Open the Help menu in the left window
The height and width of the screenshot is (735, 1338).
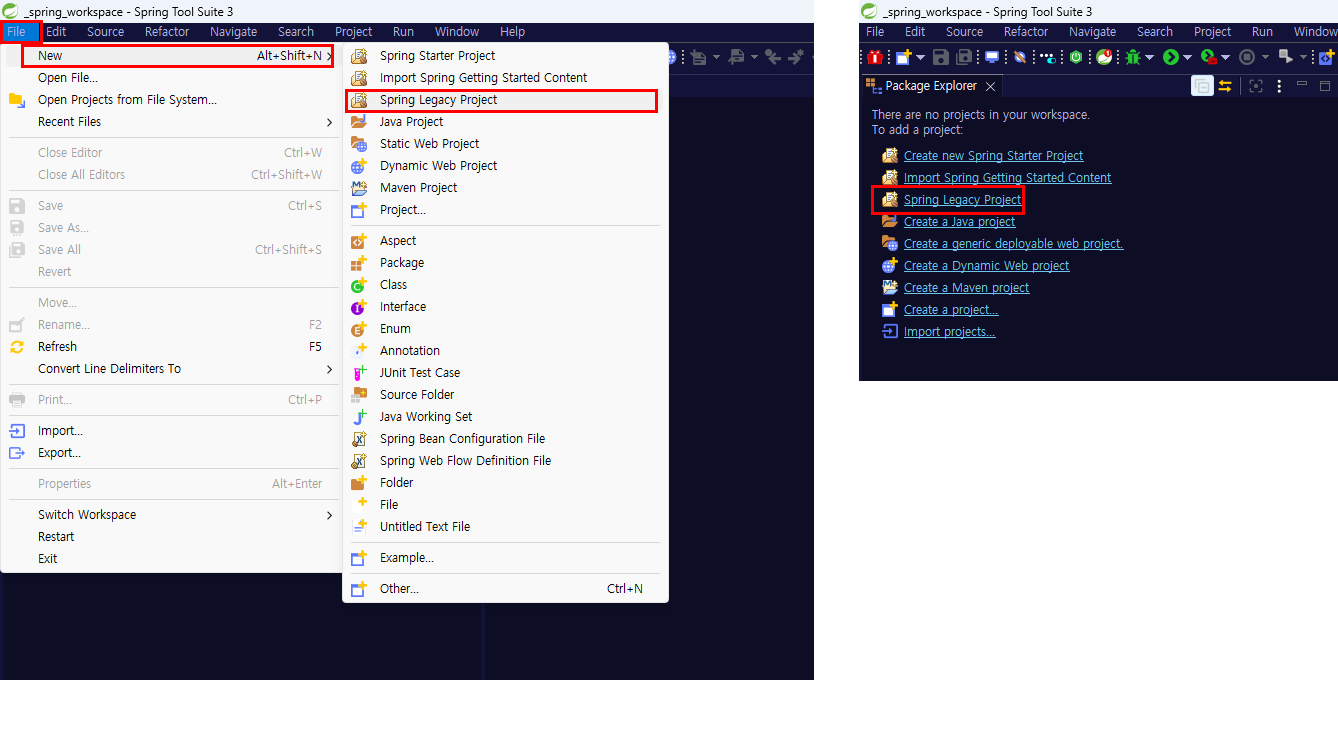pyautogui.click(x=512, y=32)
